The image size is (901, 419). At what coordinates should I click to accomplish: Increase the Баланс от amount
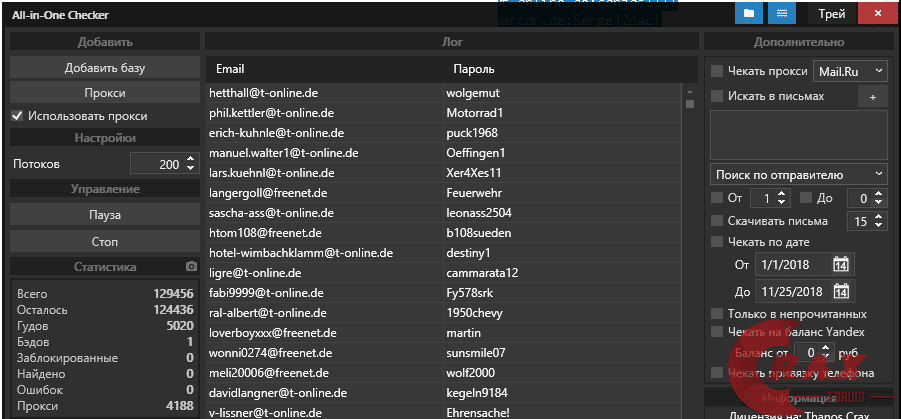(826, 347)
